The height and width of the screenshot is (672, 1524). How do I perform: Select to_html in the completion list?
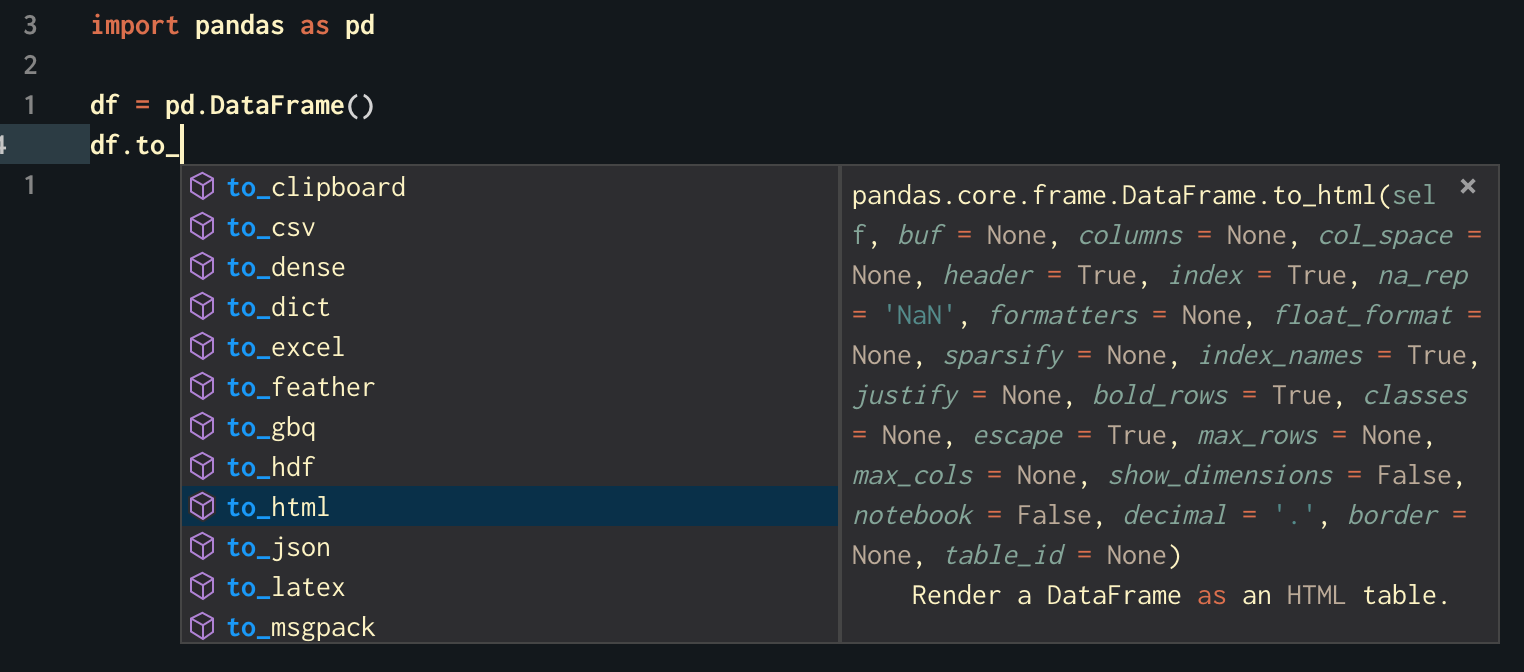[x=278, y=506]
